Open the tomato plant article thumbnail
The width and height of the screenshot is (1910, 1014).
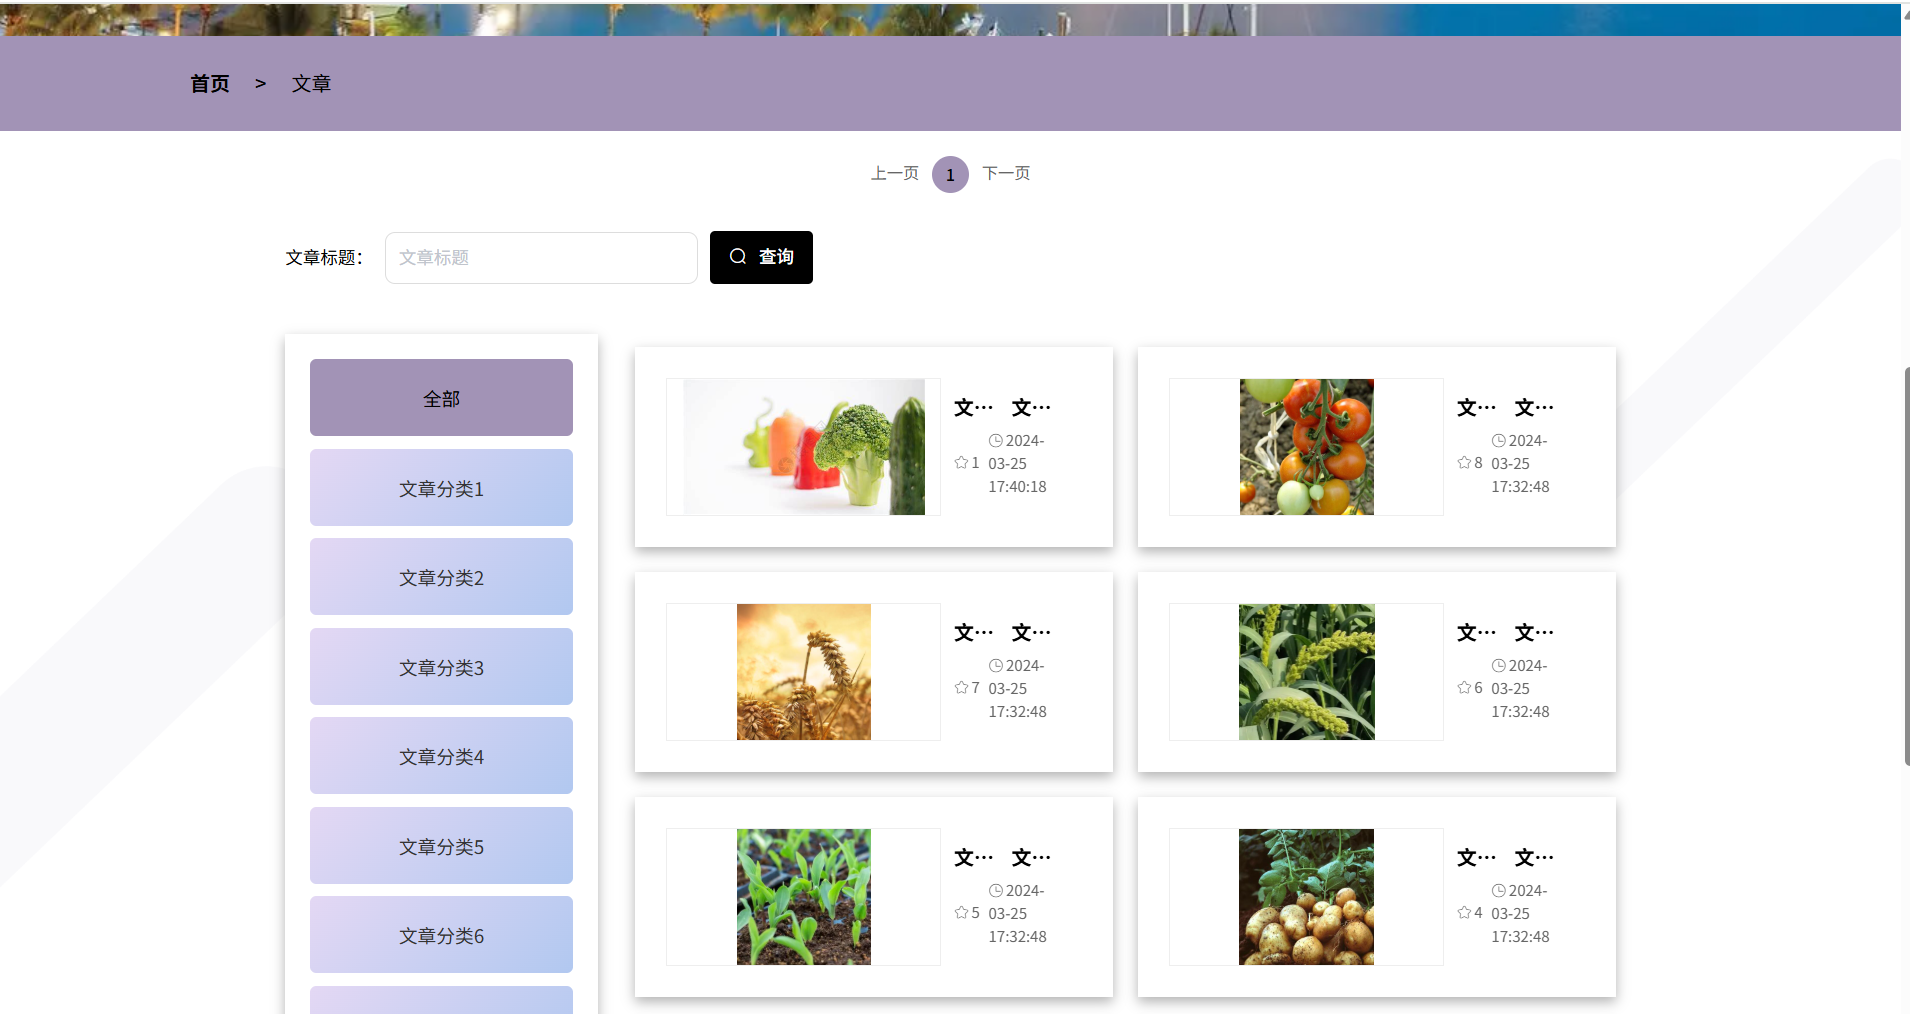click(1307, 447)
